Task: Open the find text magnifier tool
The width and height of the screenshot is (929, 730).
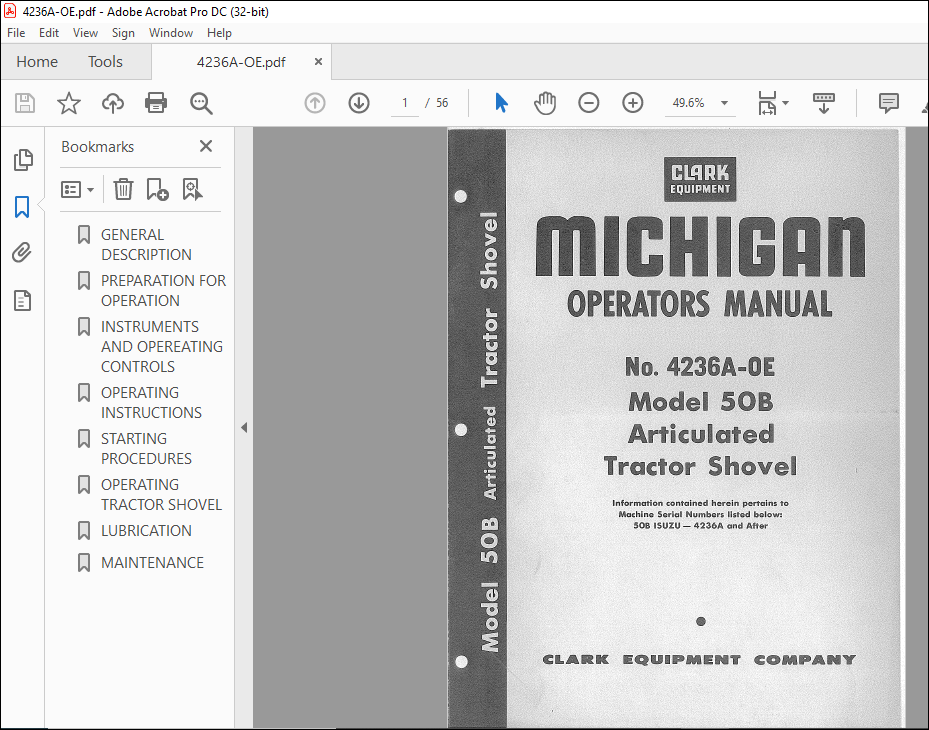Action: [201, 103]
